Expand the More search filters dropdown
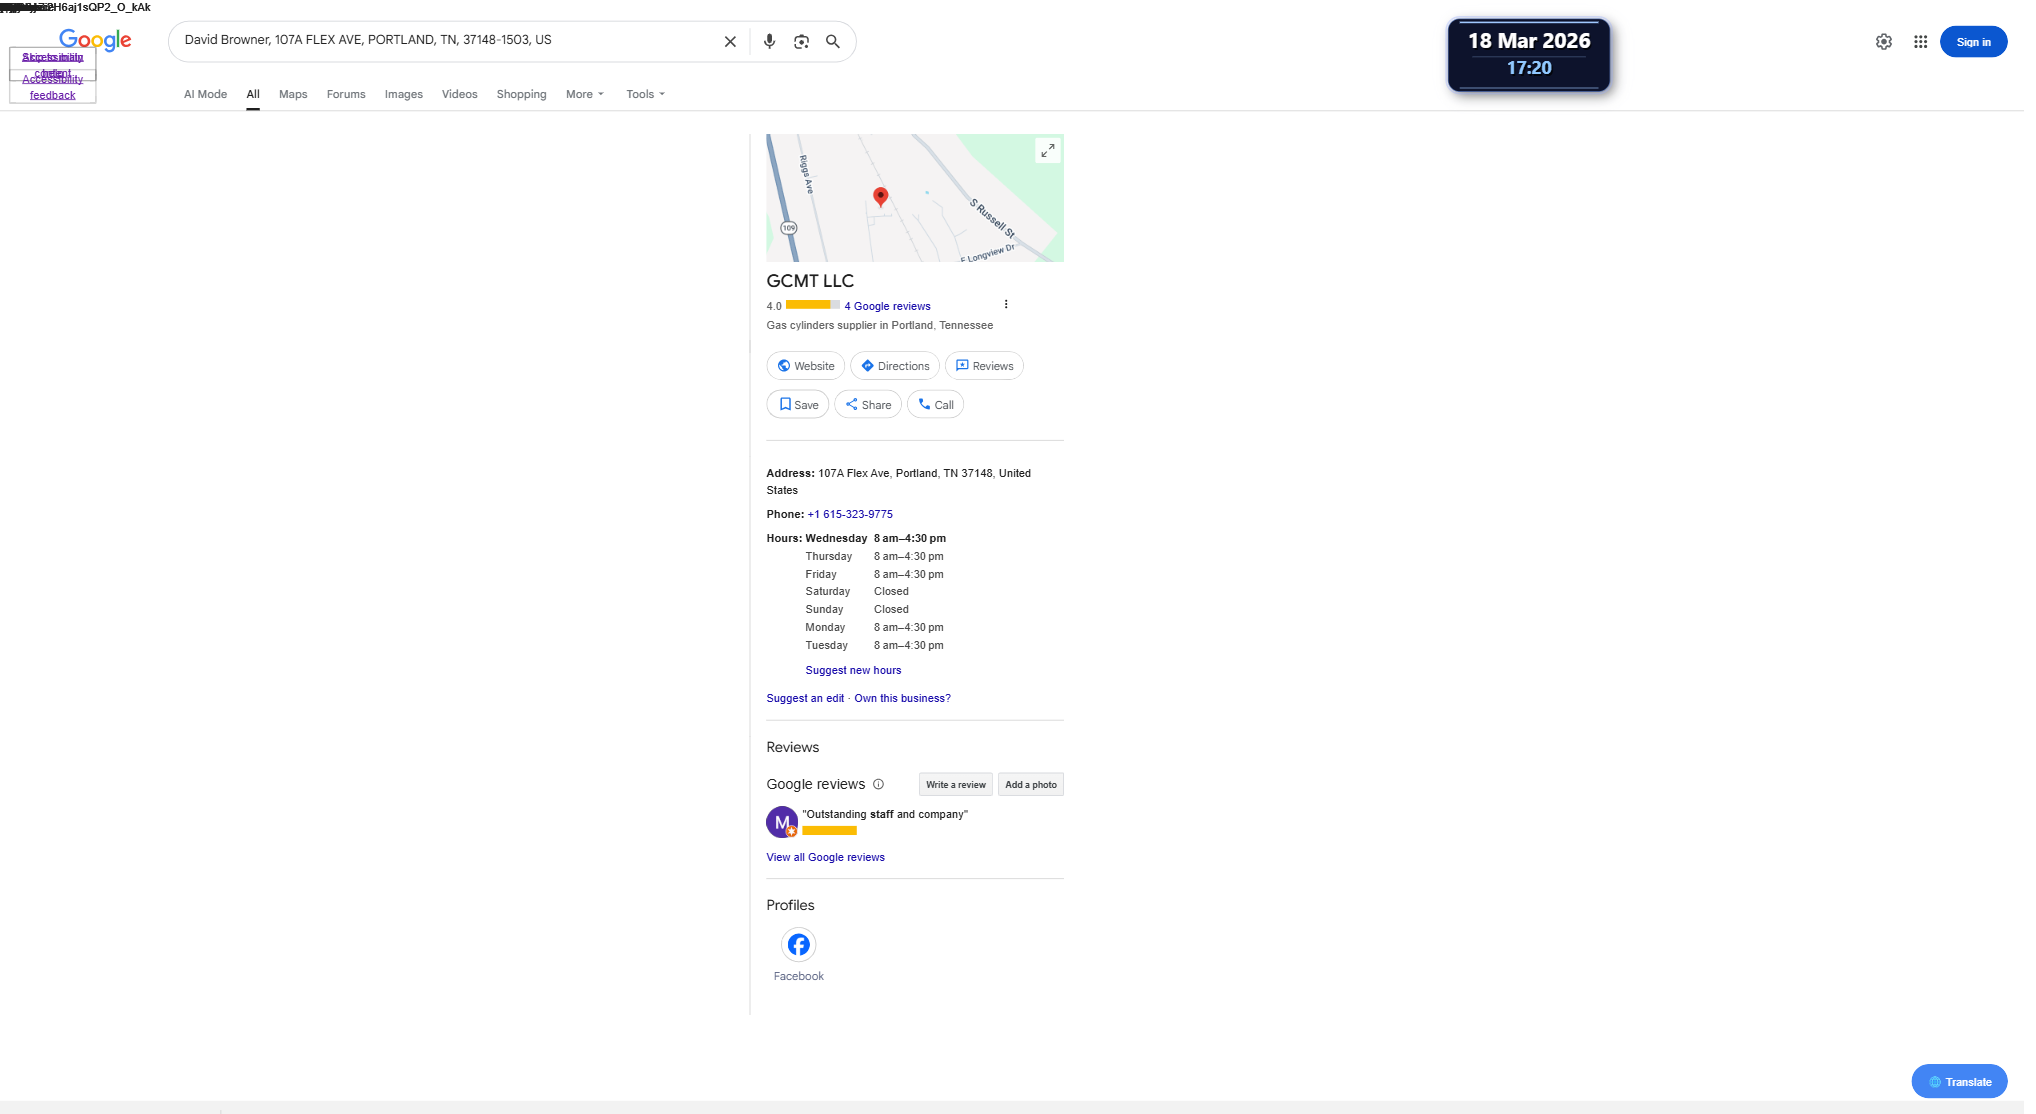Image resolution: width=2036 pixels, height=1114 pixels. [584, 94]
